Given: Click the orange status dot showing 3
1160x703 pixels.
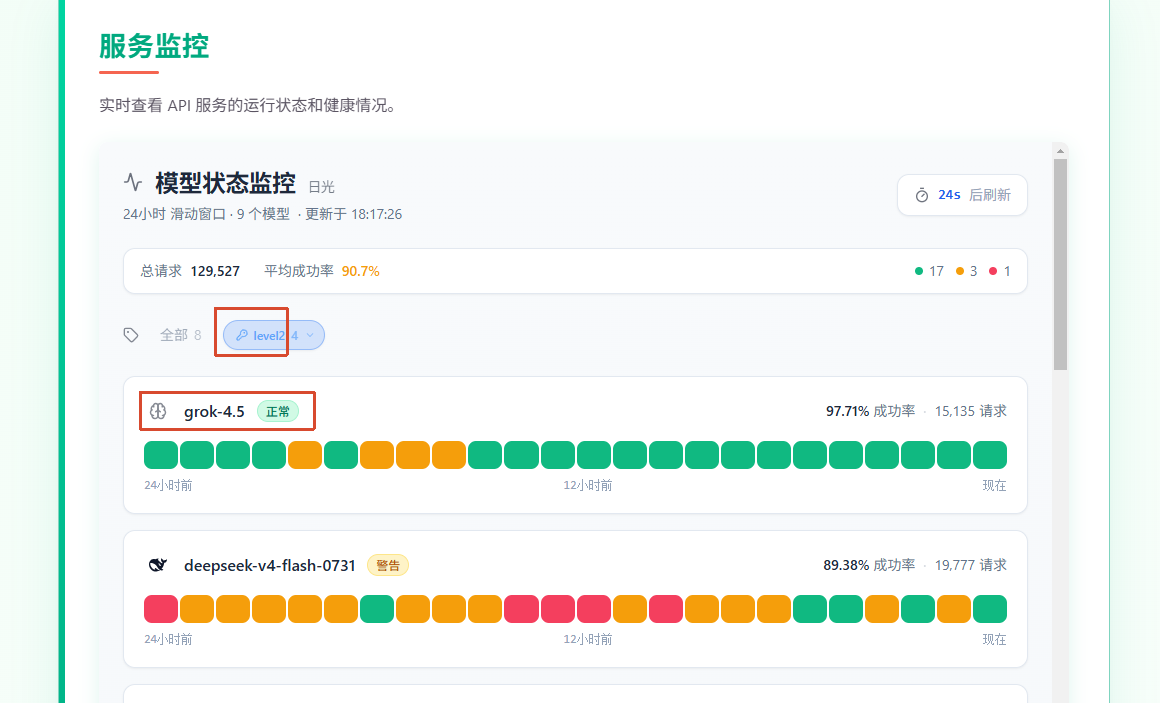Looking at the screenshot, I should coord(960,271).
